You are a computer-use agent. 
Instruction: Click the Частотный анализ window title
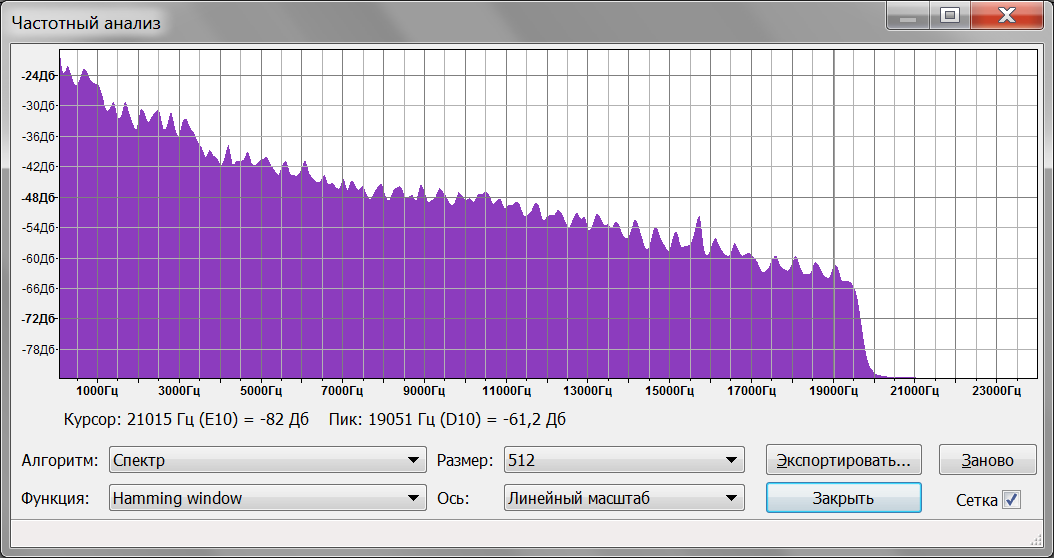pos(87,24)
